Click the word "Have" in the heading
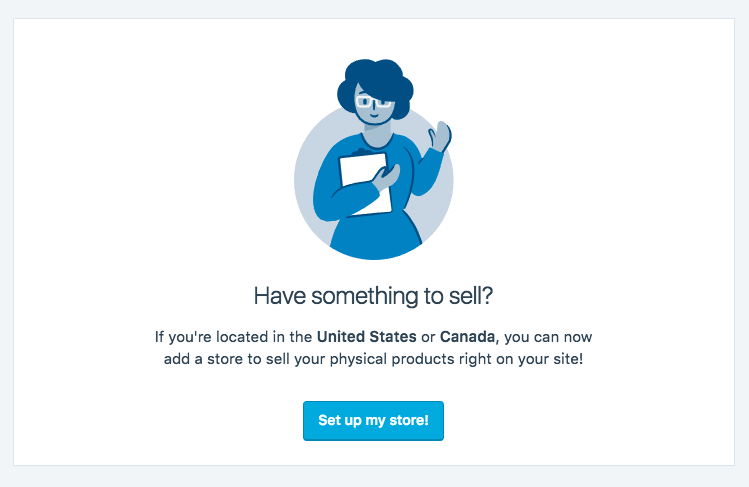 click(279, 296)
